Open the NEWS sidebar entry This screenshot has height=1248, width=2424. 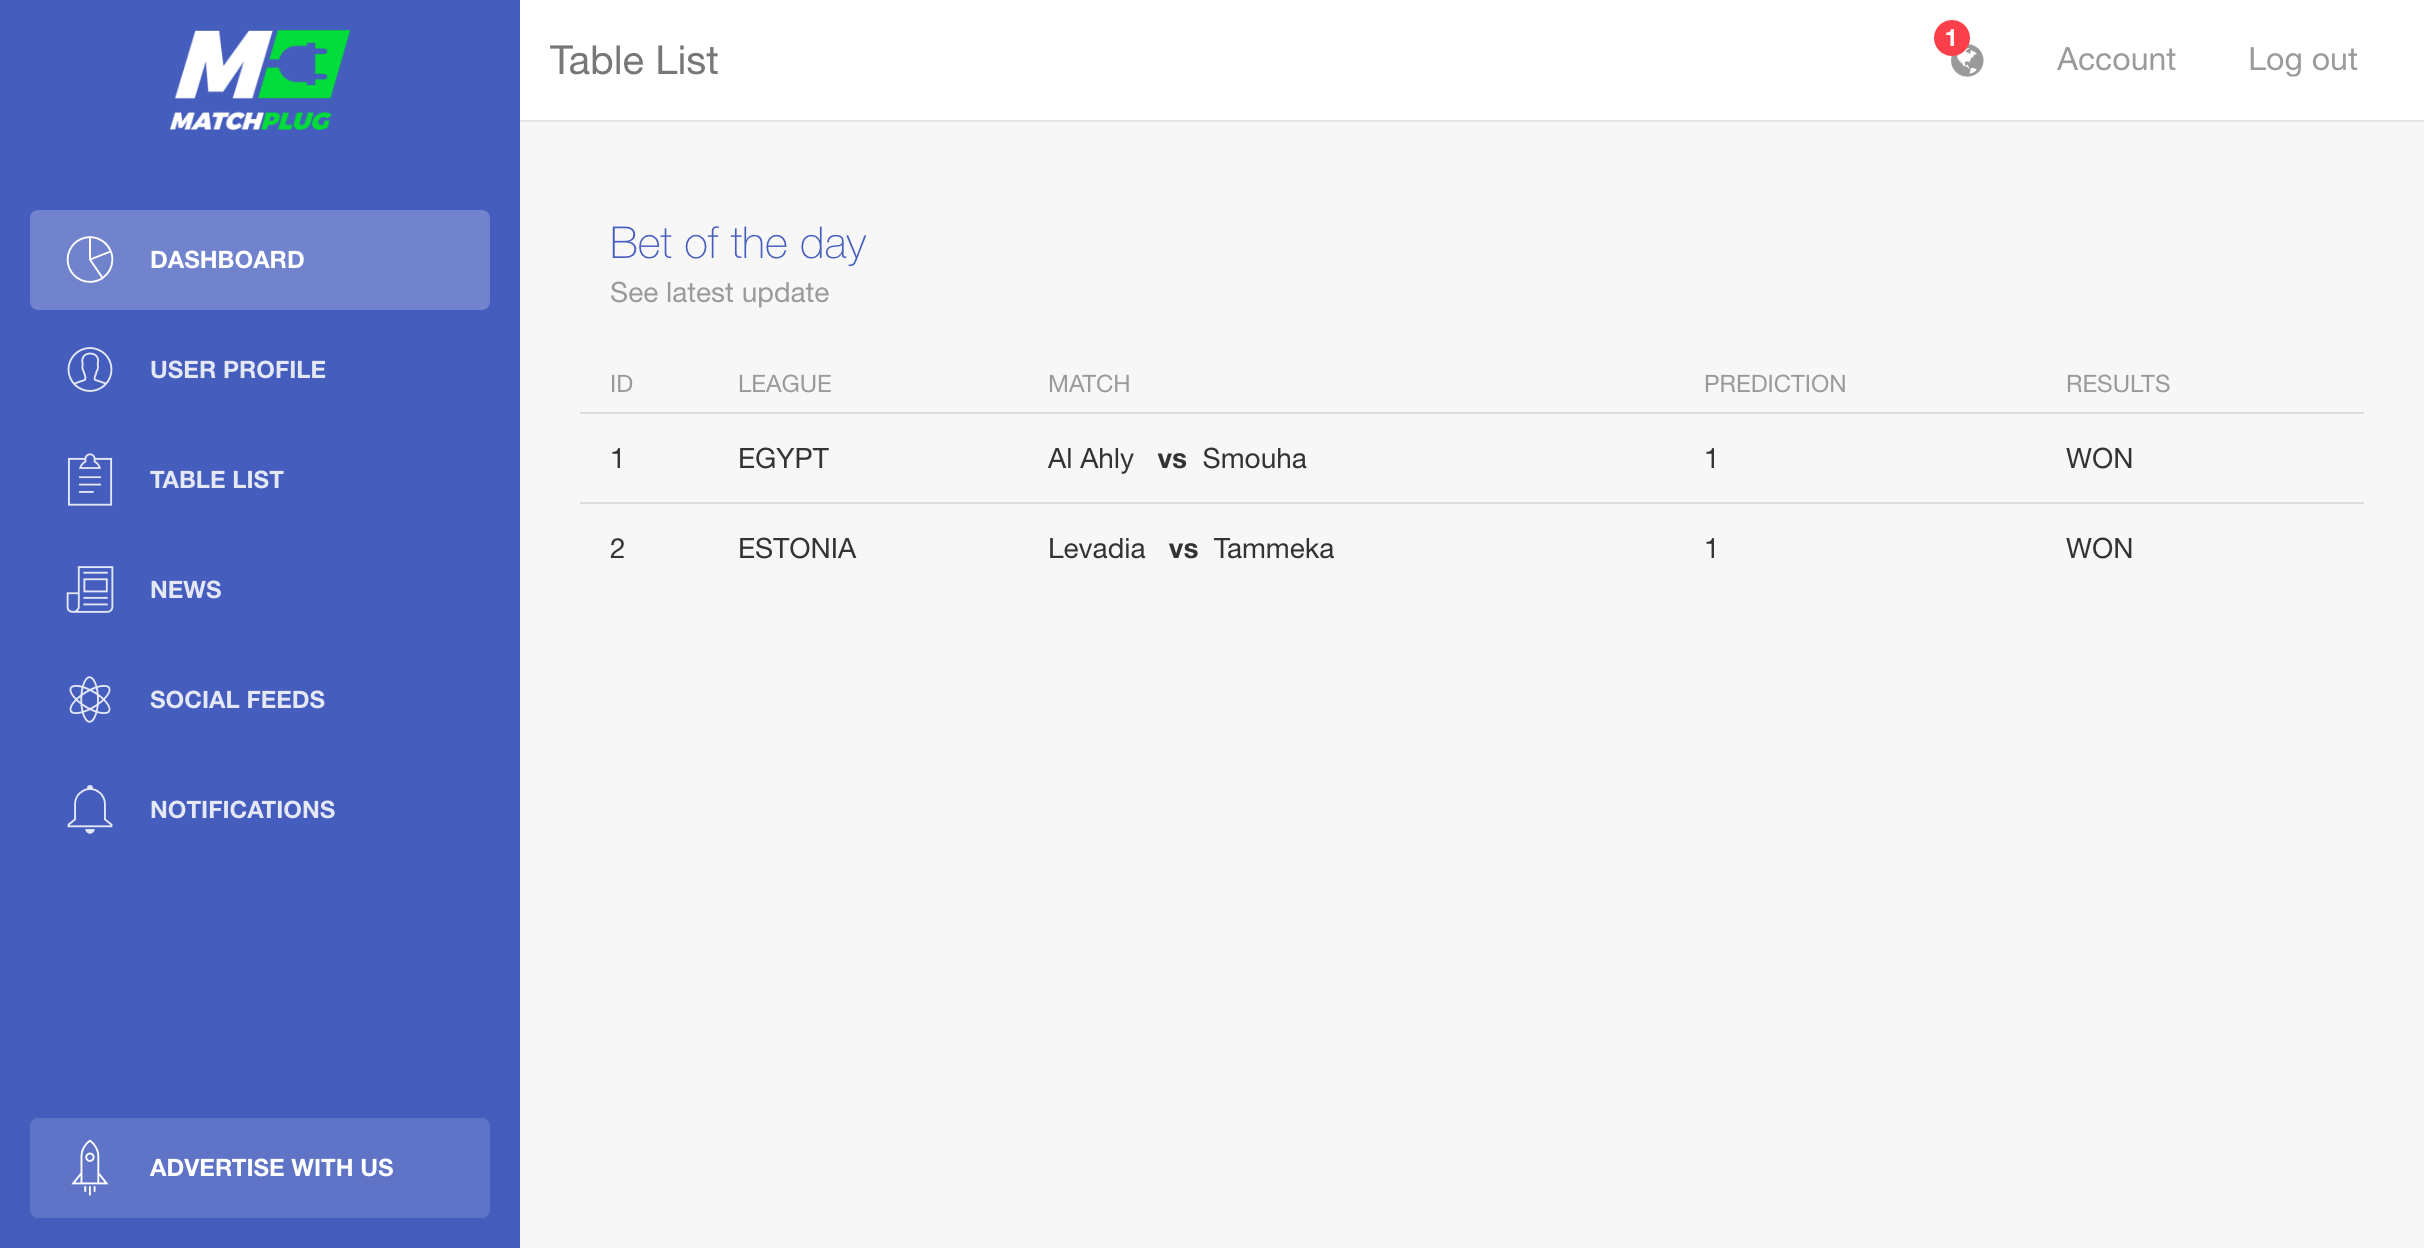tap(260, 590)
